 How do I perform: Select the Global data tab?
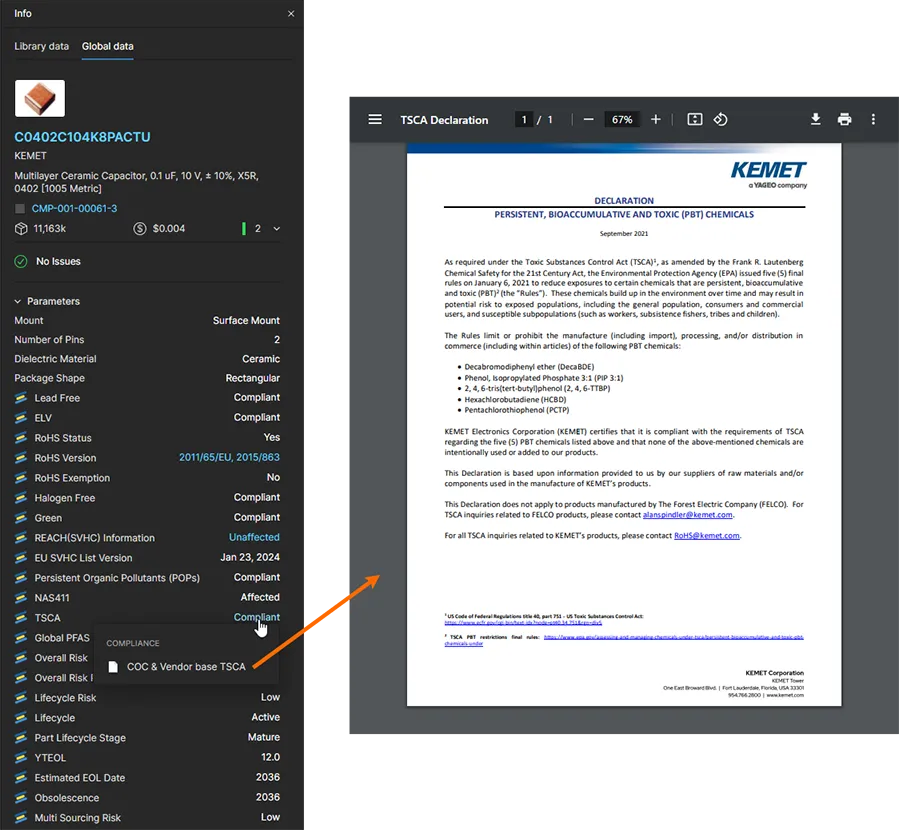click(x=107, y=46)
